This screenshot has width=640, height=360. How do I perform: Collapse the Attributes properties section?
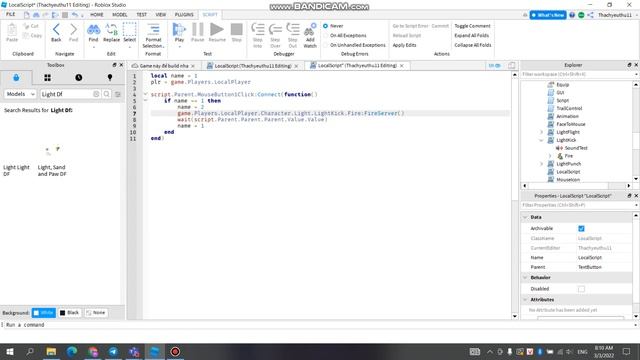pyautogui.click(x=525, y=300)
